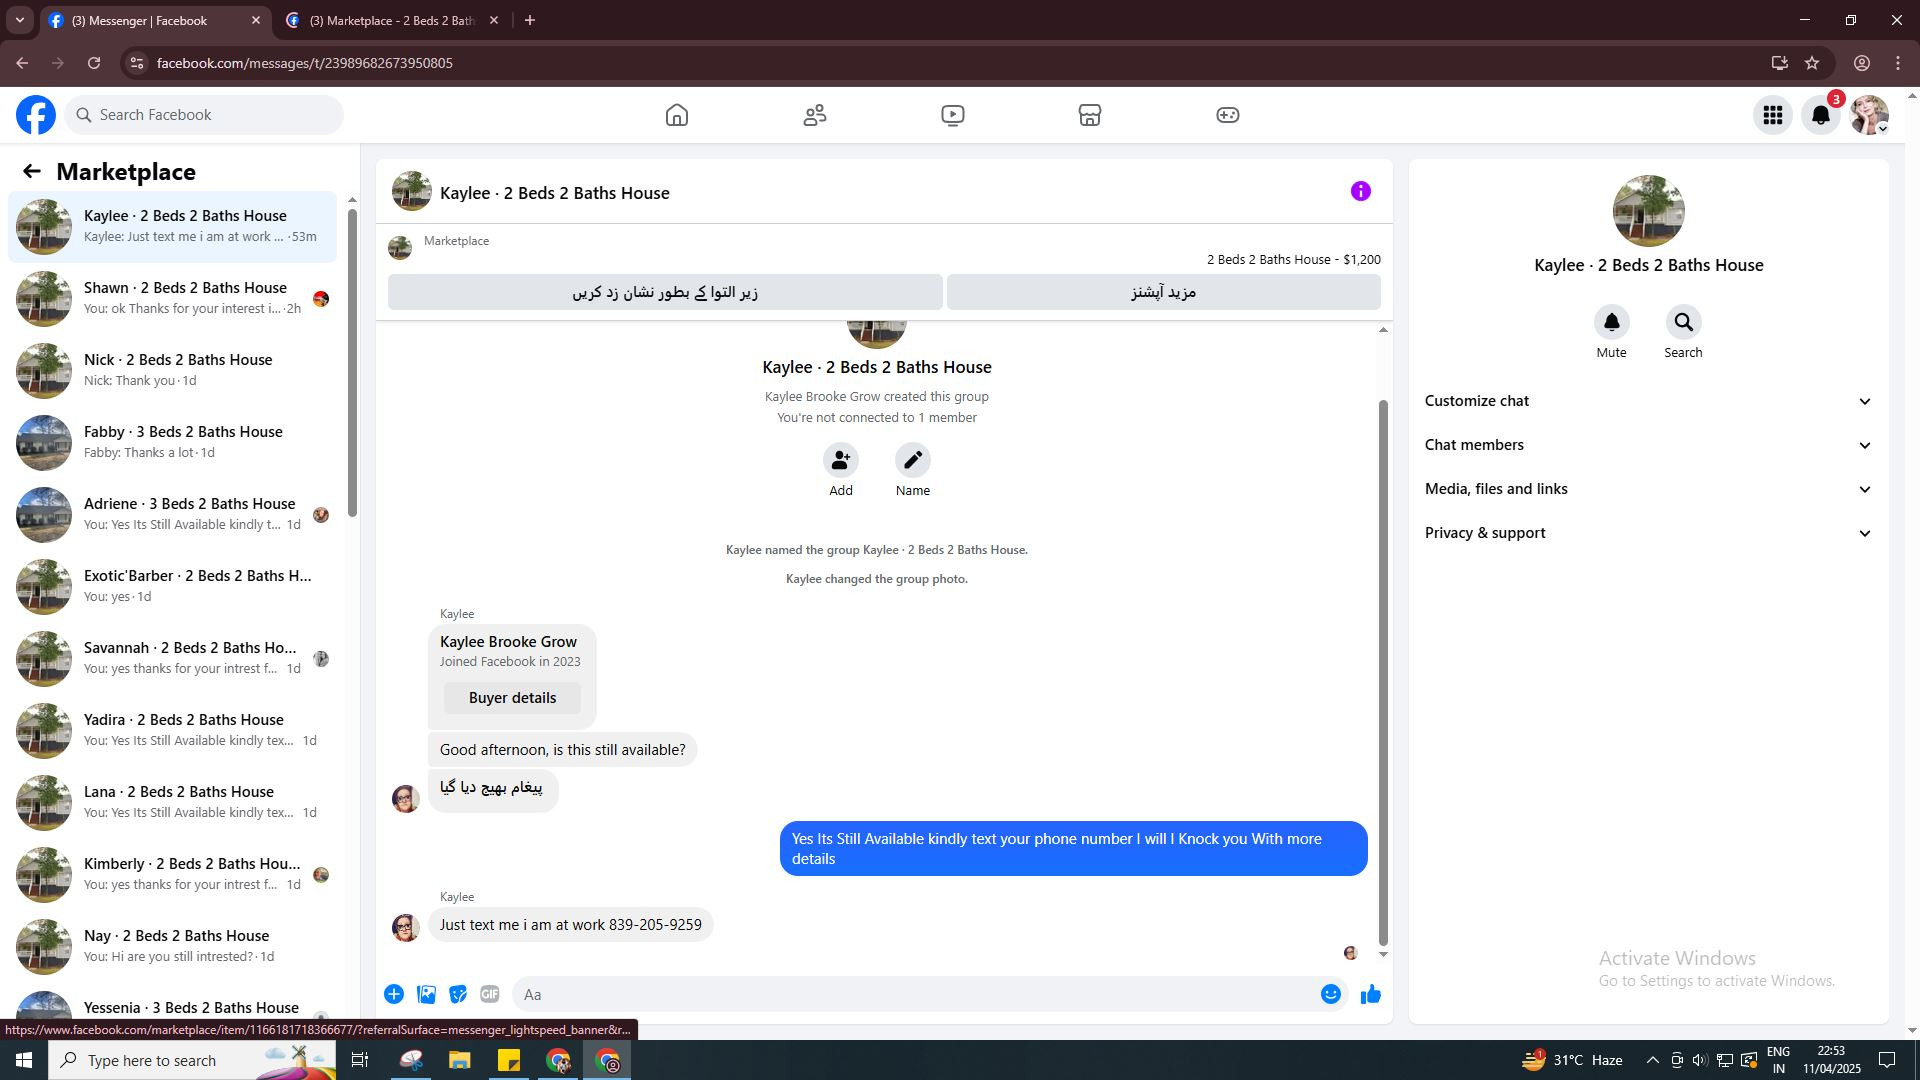
Task: Click Buyer details button
Action: click(512, 698)
